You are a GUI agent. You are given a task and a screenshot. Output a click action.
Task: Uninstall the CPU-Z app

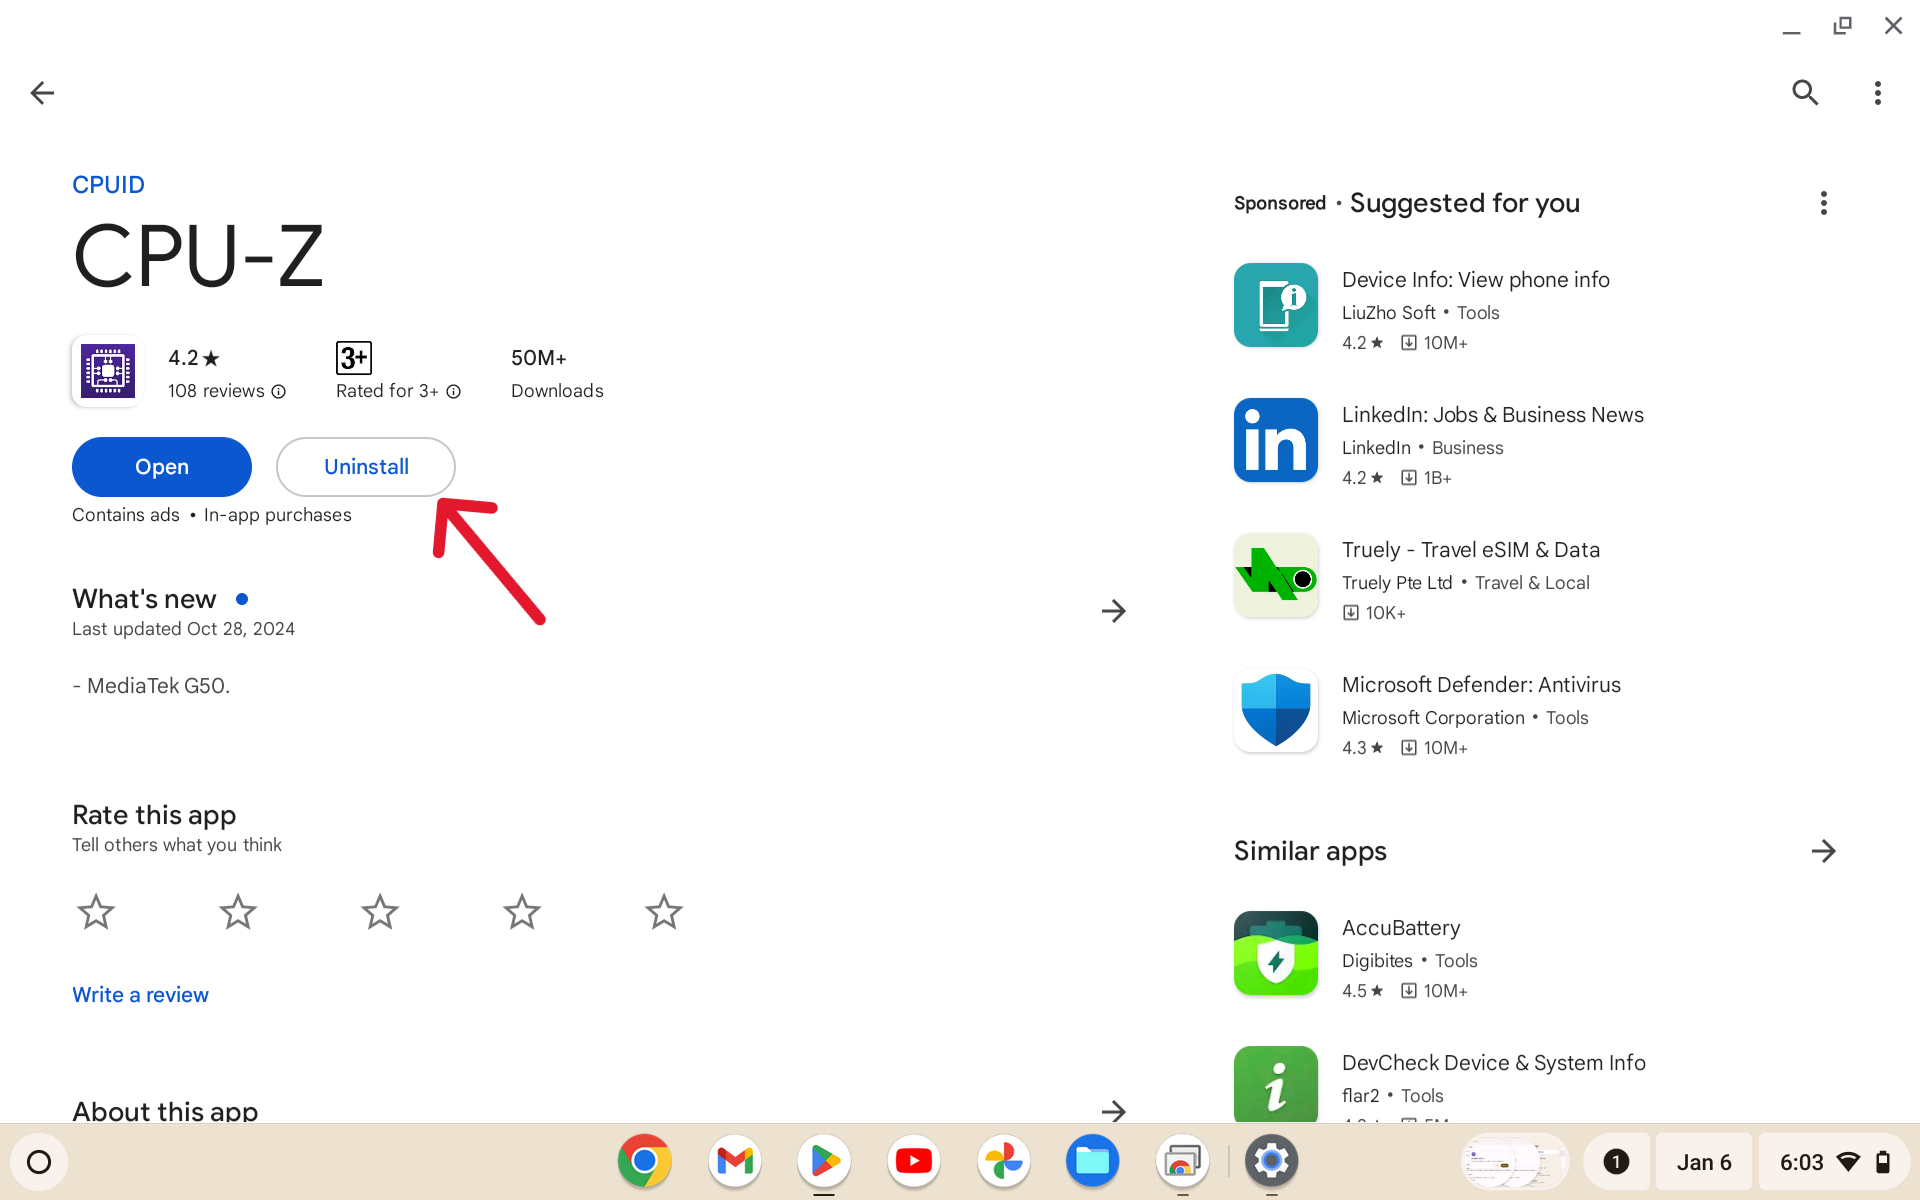(366, 467)
